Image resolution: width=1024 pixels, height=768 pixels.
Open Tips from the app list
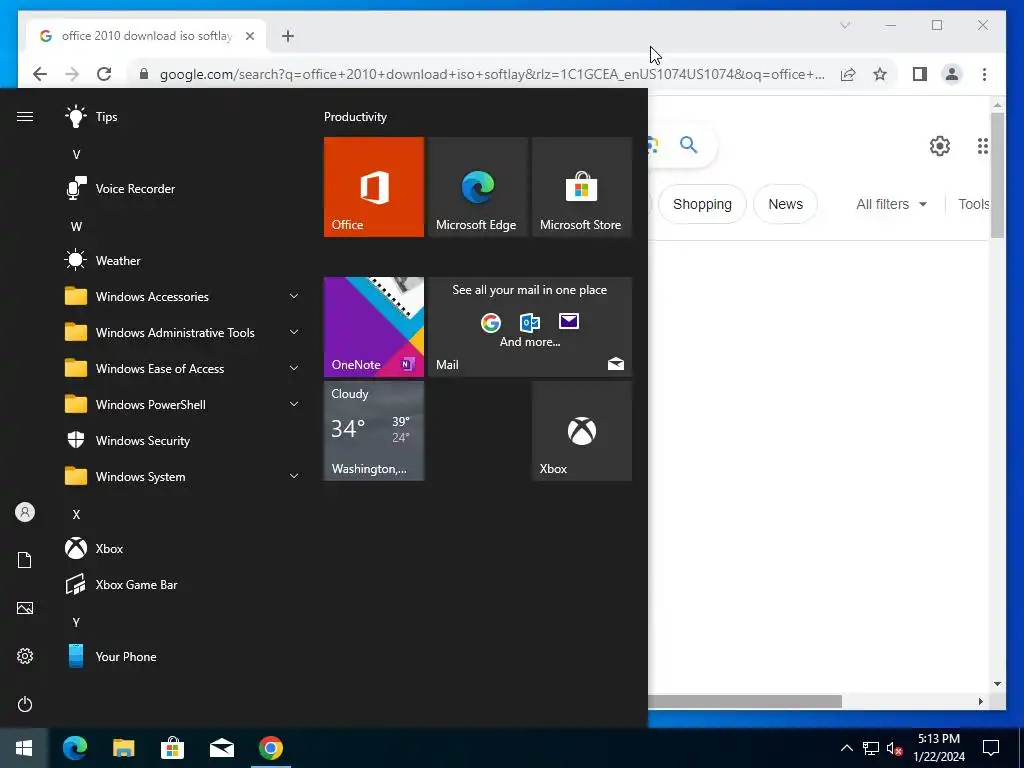tap(183, 117)
